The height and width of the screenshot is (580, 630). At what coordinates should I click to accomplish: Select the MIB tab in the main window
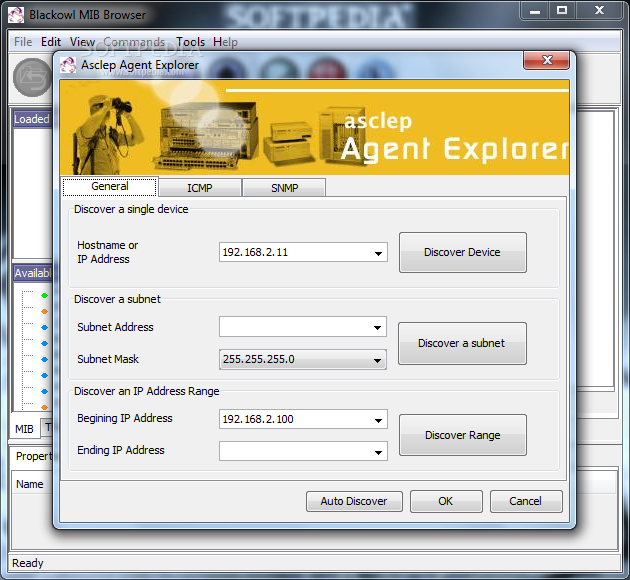pyautogui.click(x=25, y=429)
